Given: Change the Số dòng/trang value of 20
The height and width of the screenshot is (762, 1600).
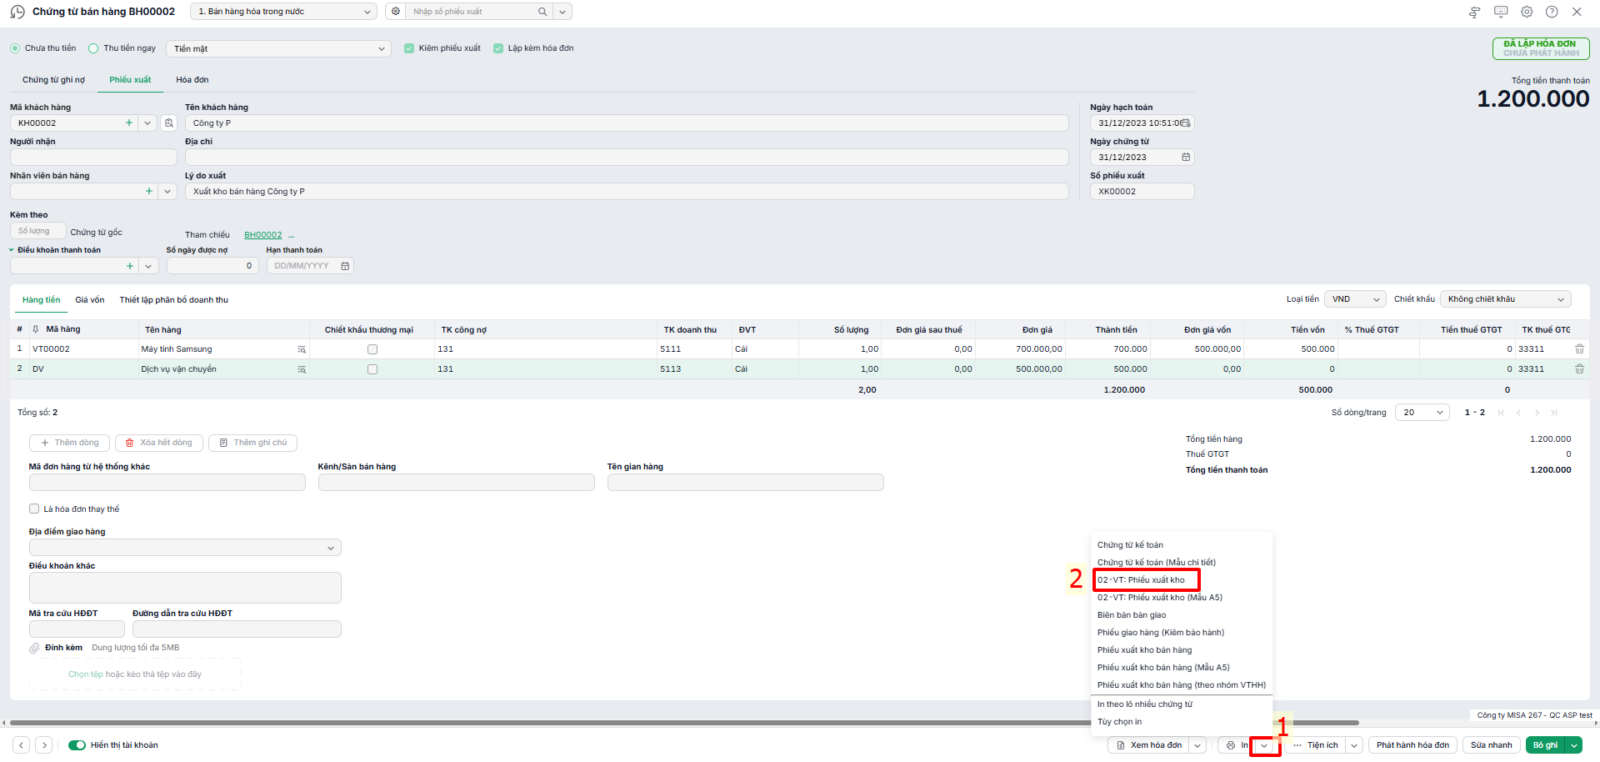Looking at the screenshot, I should point(1423,412).
